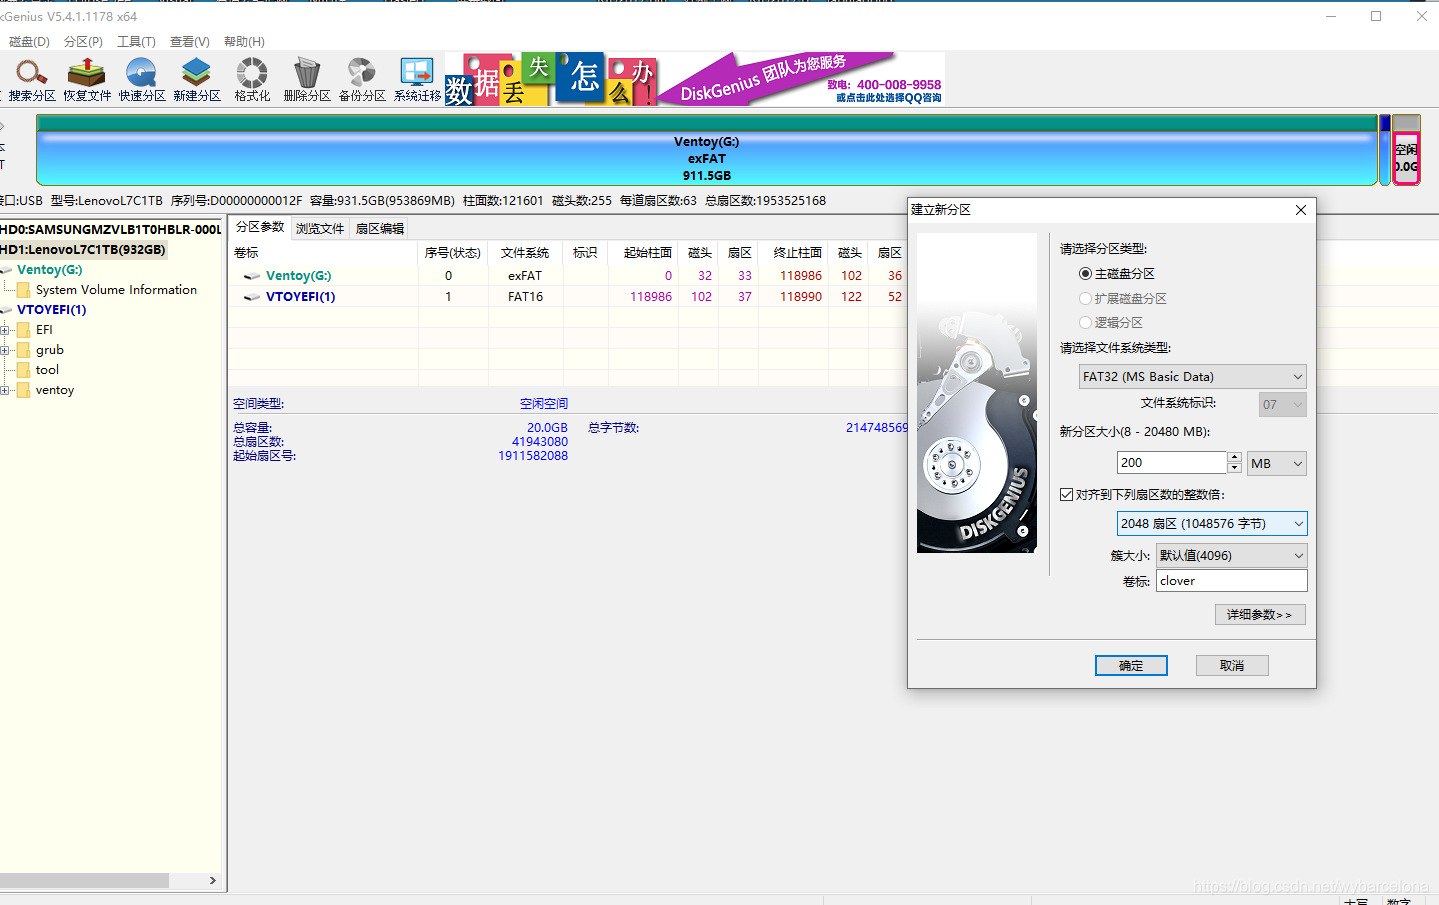Image resolution: width=1439 pixels, height=905 pixels.
Task: Select 逻辑分区 radio button
Action: pos(1085,323)
